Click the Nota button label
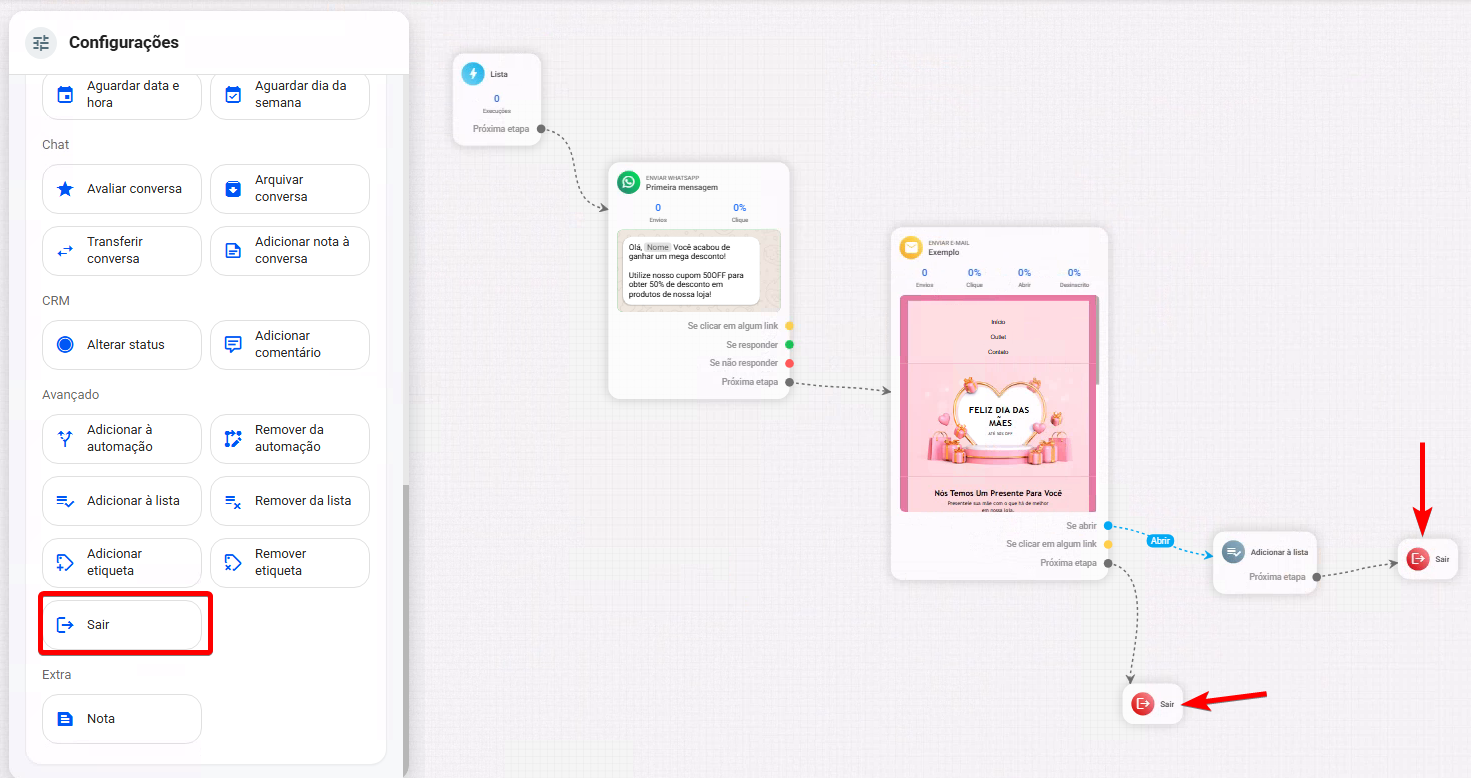This screenshot has width=1471, height=778. coord(101,719)
